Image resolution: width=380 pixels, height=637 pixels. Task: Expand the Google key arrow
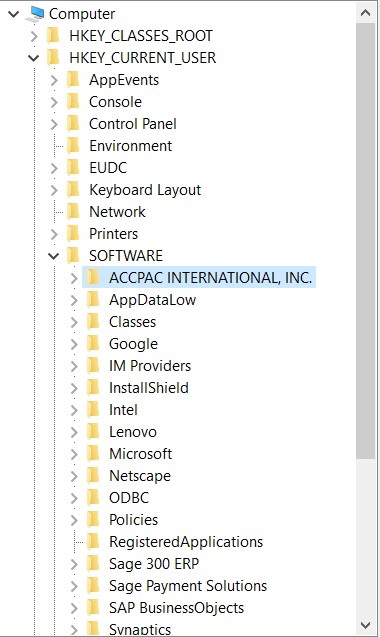point(74,344)
